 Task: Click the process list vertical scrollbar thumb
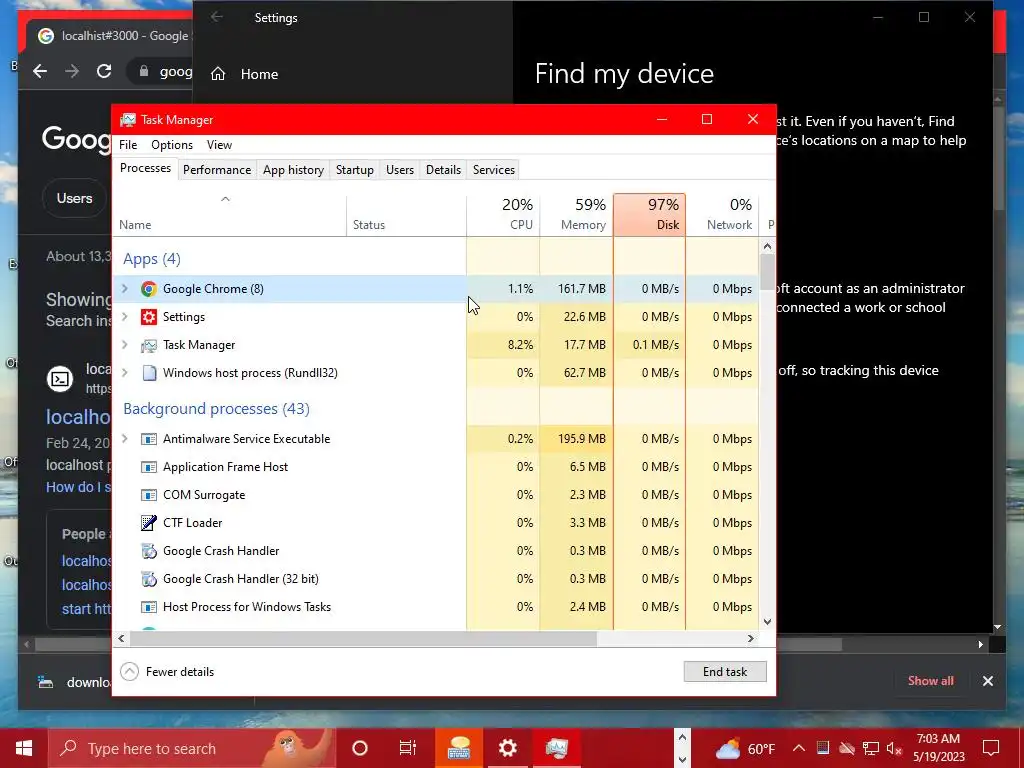pos(767,272)
